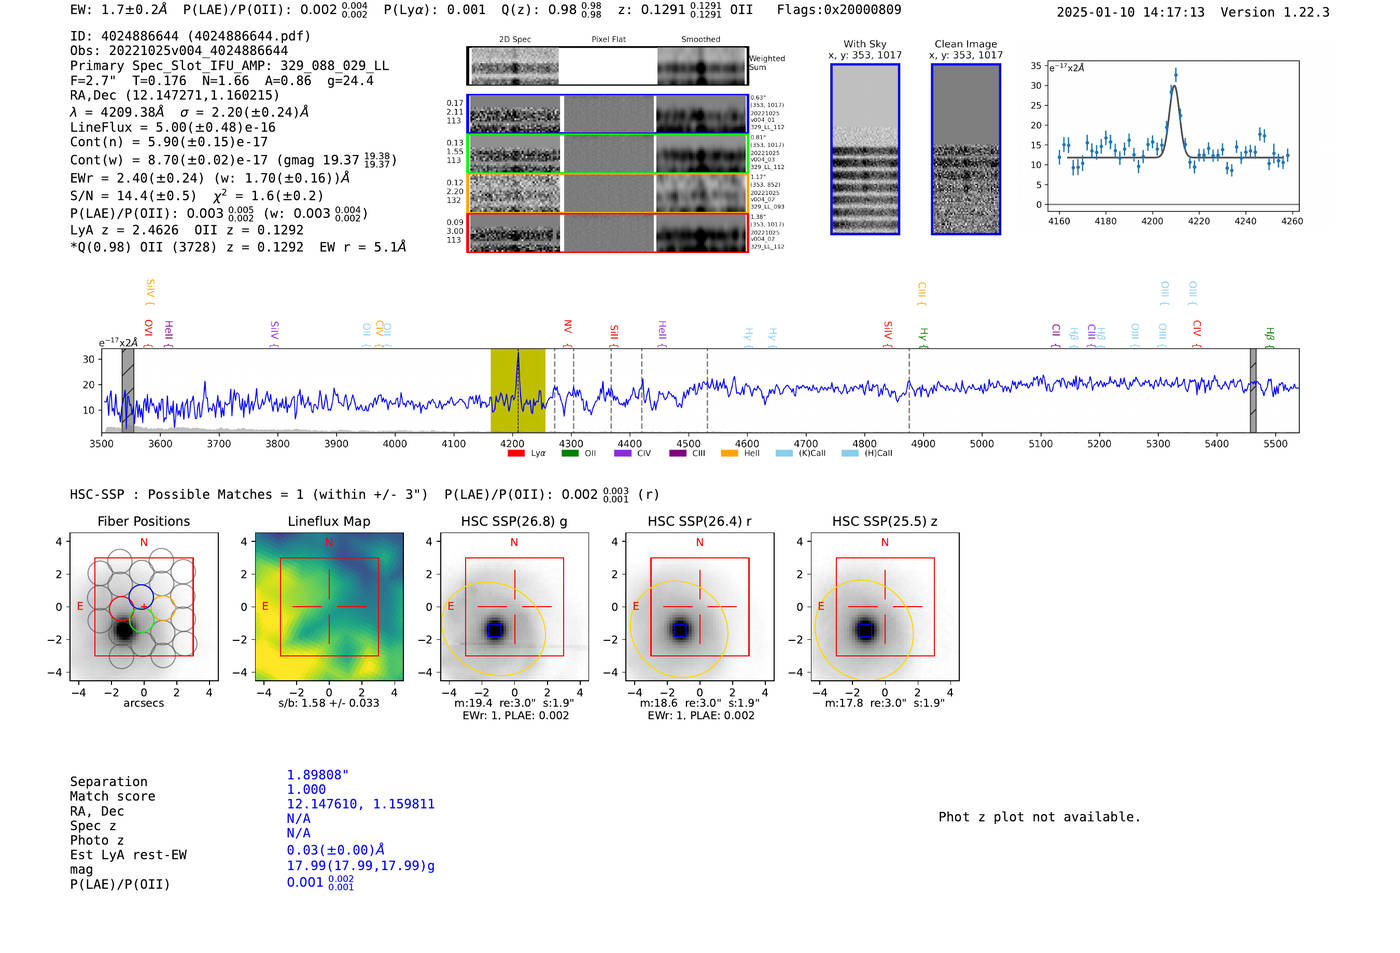
Task: Click the orange HeII legend swatch
Action: coord(729,453)
